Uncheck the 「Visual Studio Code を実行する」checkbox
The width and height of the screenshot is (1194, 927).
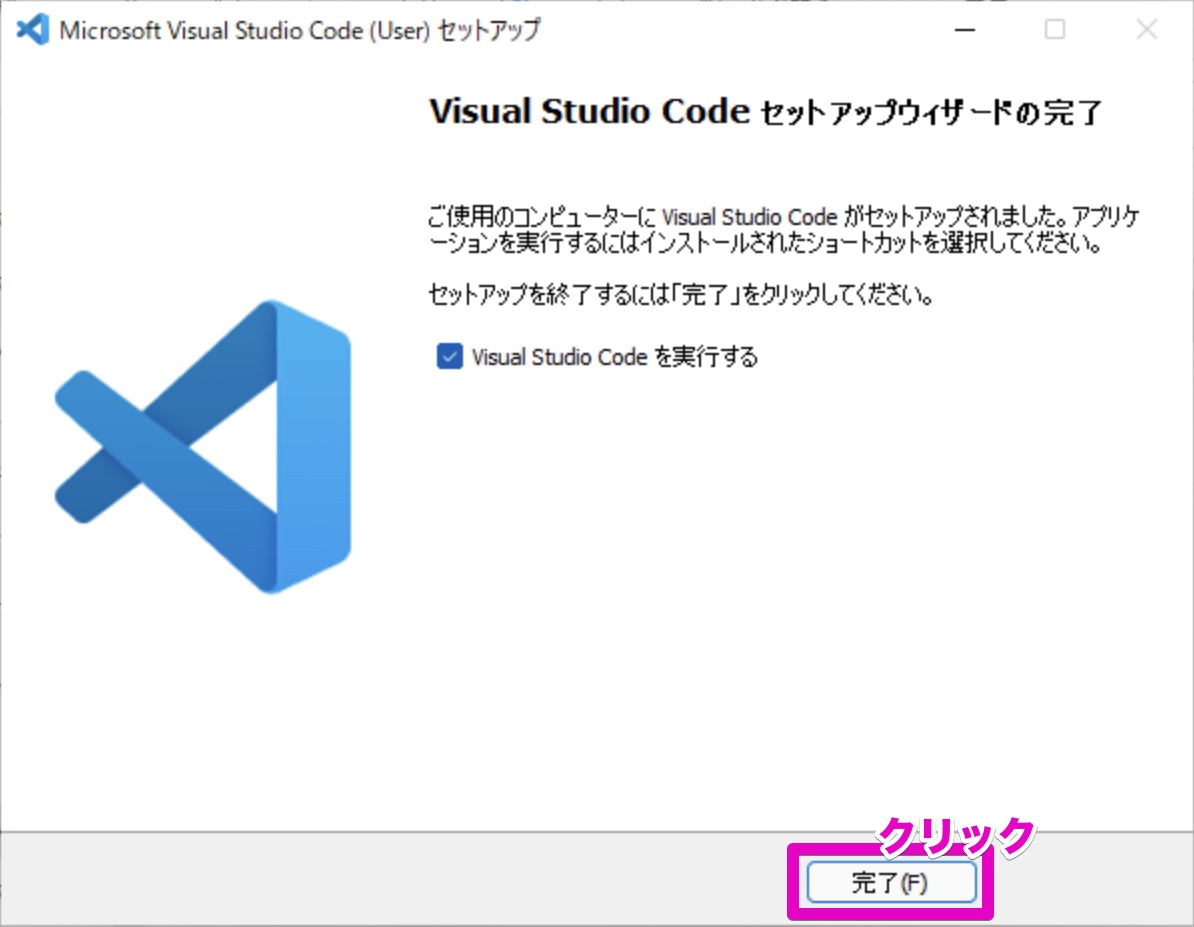pyautogui.click(x=449, y=356)
